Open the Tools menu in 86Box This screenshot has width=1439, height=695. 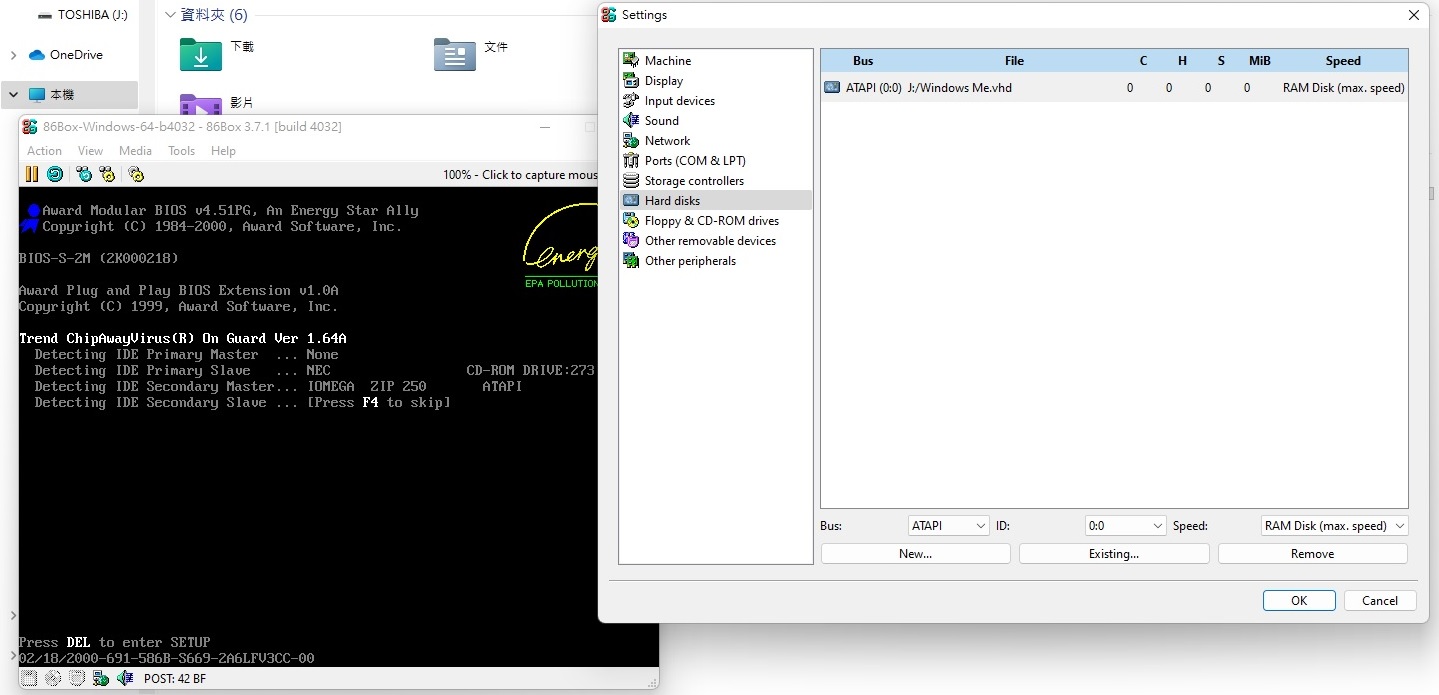click(181, 150)
